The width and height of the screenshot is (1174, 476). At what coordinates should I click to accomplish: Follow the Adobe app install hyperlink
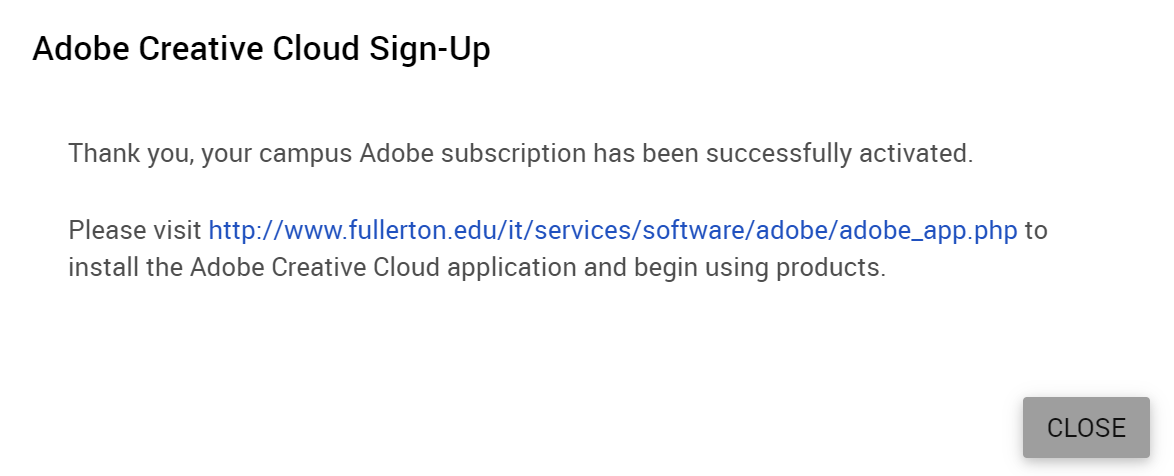click(x=612, y=231)
